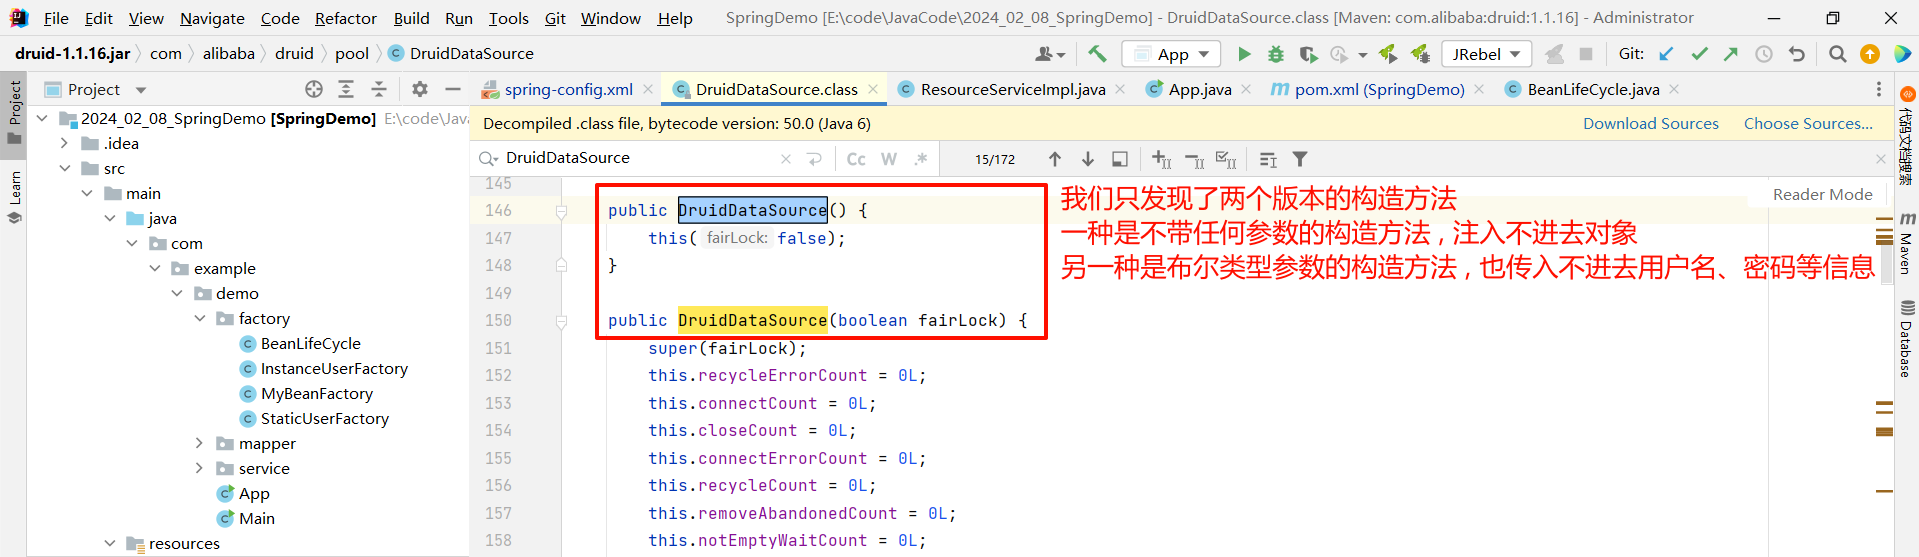Open search results in Find window

point(1120,159)
